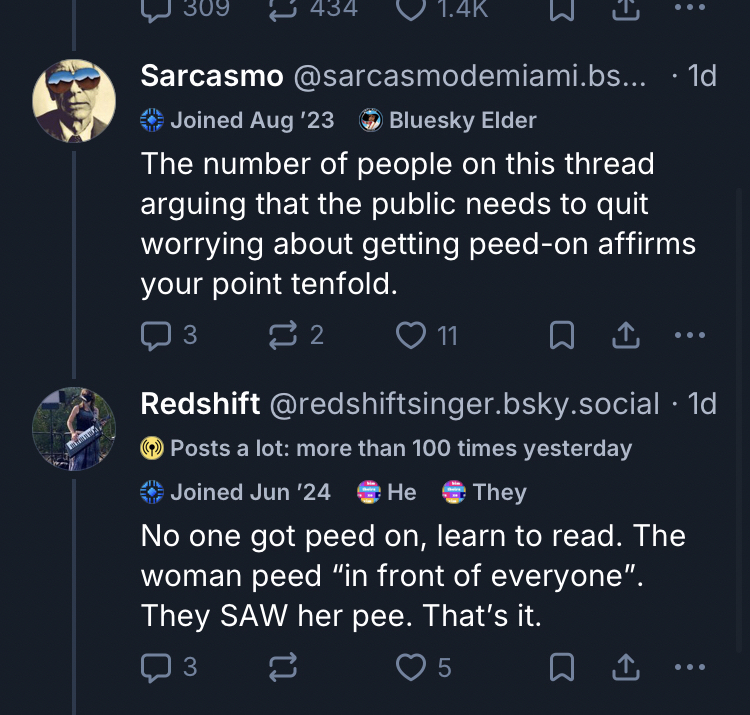750x715 pixels.
Task: Open the Sarcasmo display name link
Action: pyautogui.click(x=211, y=76)
